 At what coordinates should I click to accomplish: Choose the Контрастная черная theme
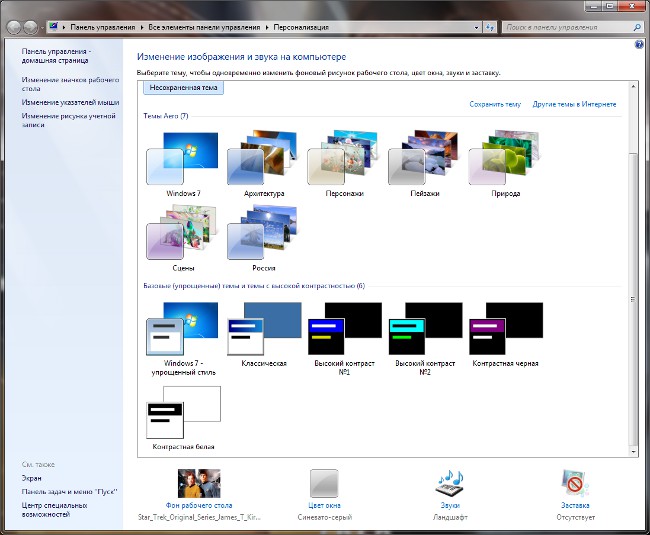505,335
